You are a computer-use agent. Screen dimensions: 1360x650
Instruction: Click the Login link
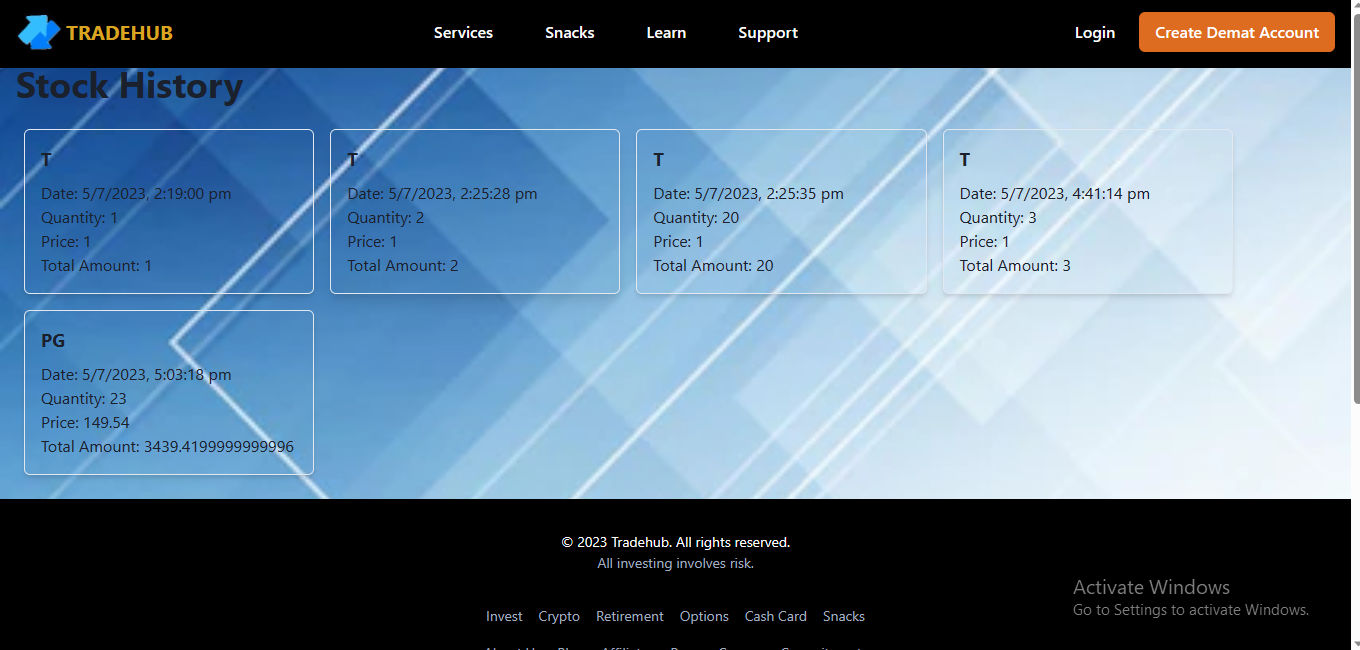click(x=1095, y=33)
